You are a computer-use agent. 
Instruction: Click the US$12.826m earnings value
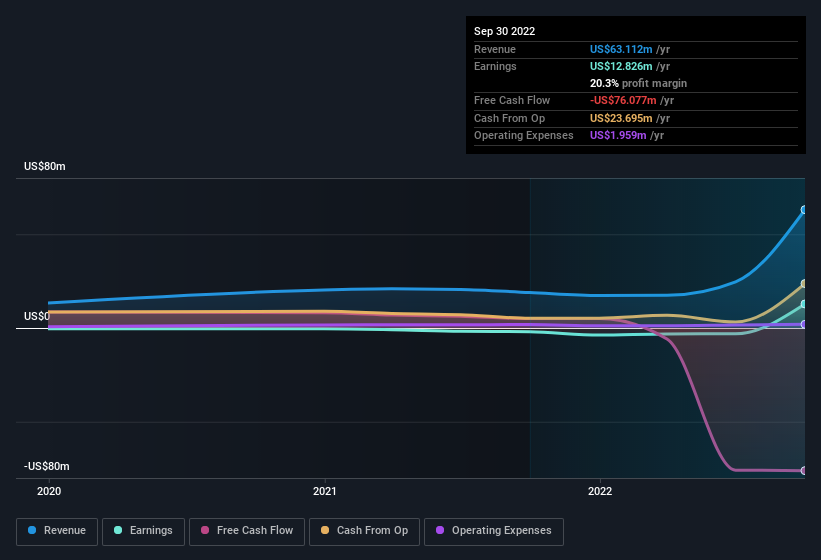click(621, 66)
